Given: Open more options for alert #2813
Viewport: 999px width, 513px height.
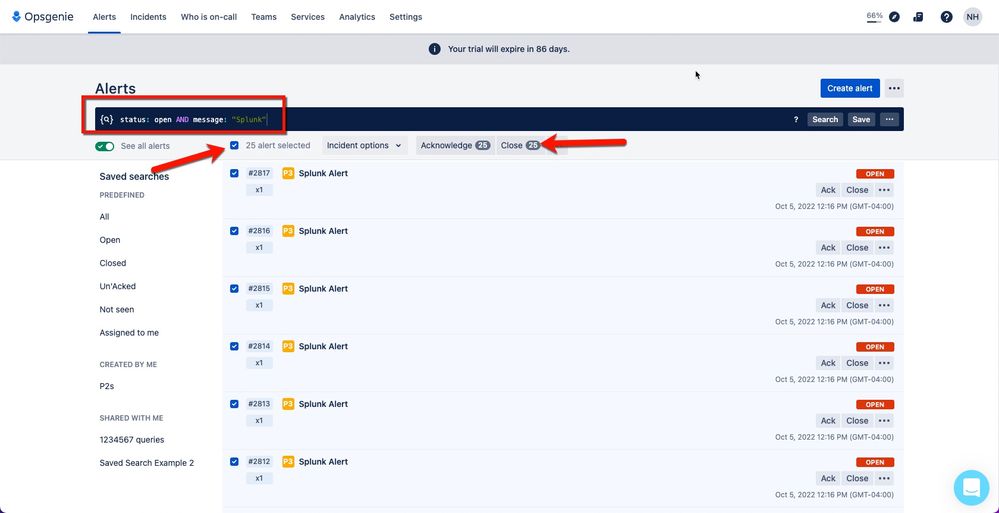Looking at the screenshot, I should pyautogui.click(x=884, y=421).
